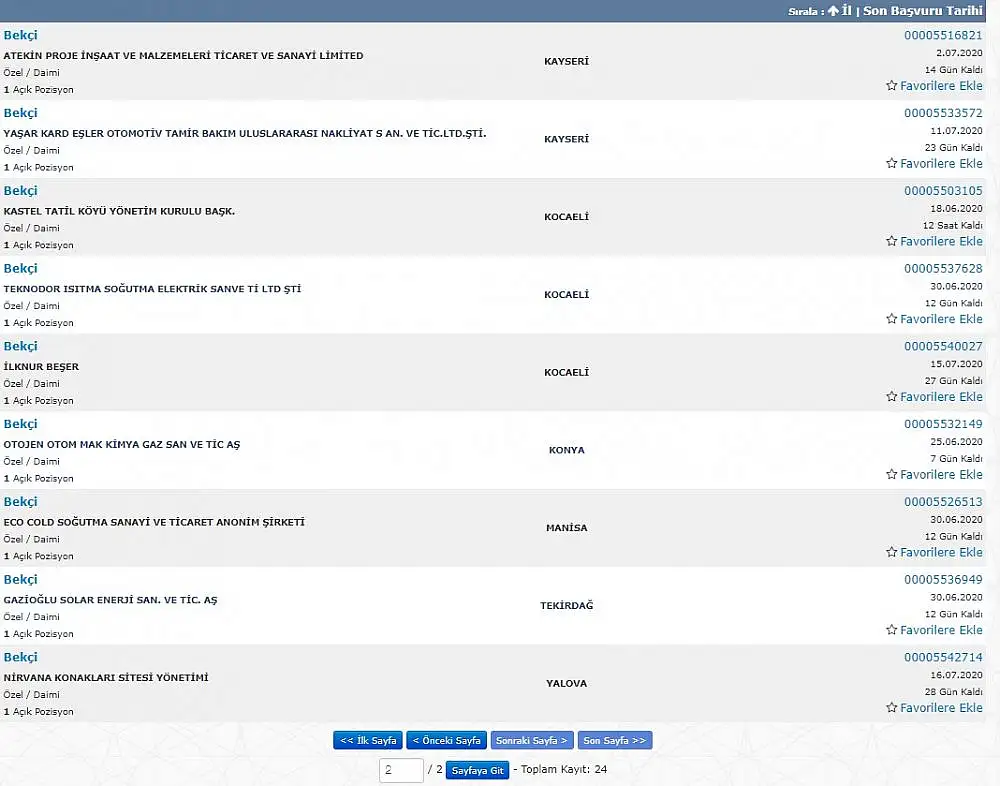Click the 'Toplam Kayıt: 24' record count
This screenshot has height=786, width=1000.
564,769
